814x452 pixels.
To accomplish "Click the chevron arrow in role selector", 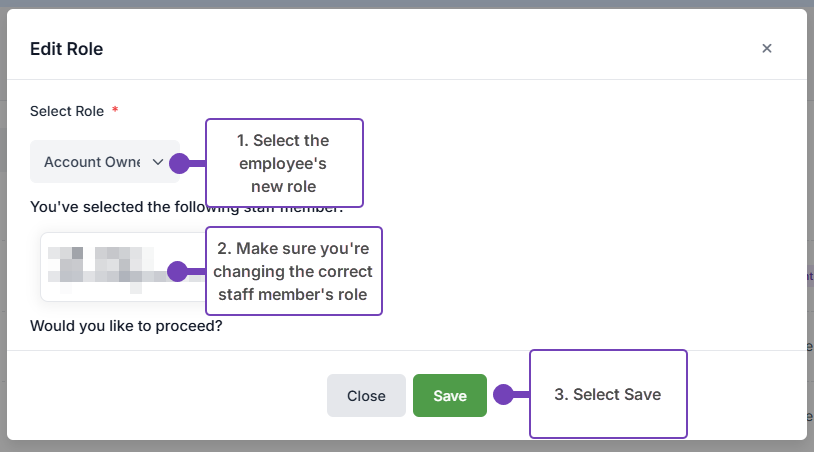I will pyautogui.click(x=157, y=161).
